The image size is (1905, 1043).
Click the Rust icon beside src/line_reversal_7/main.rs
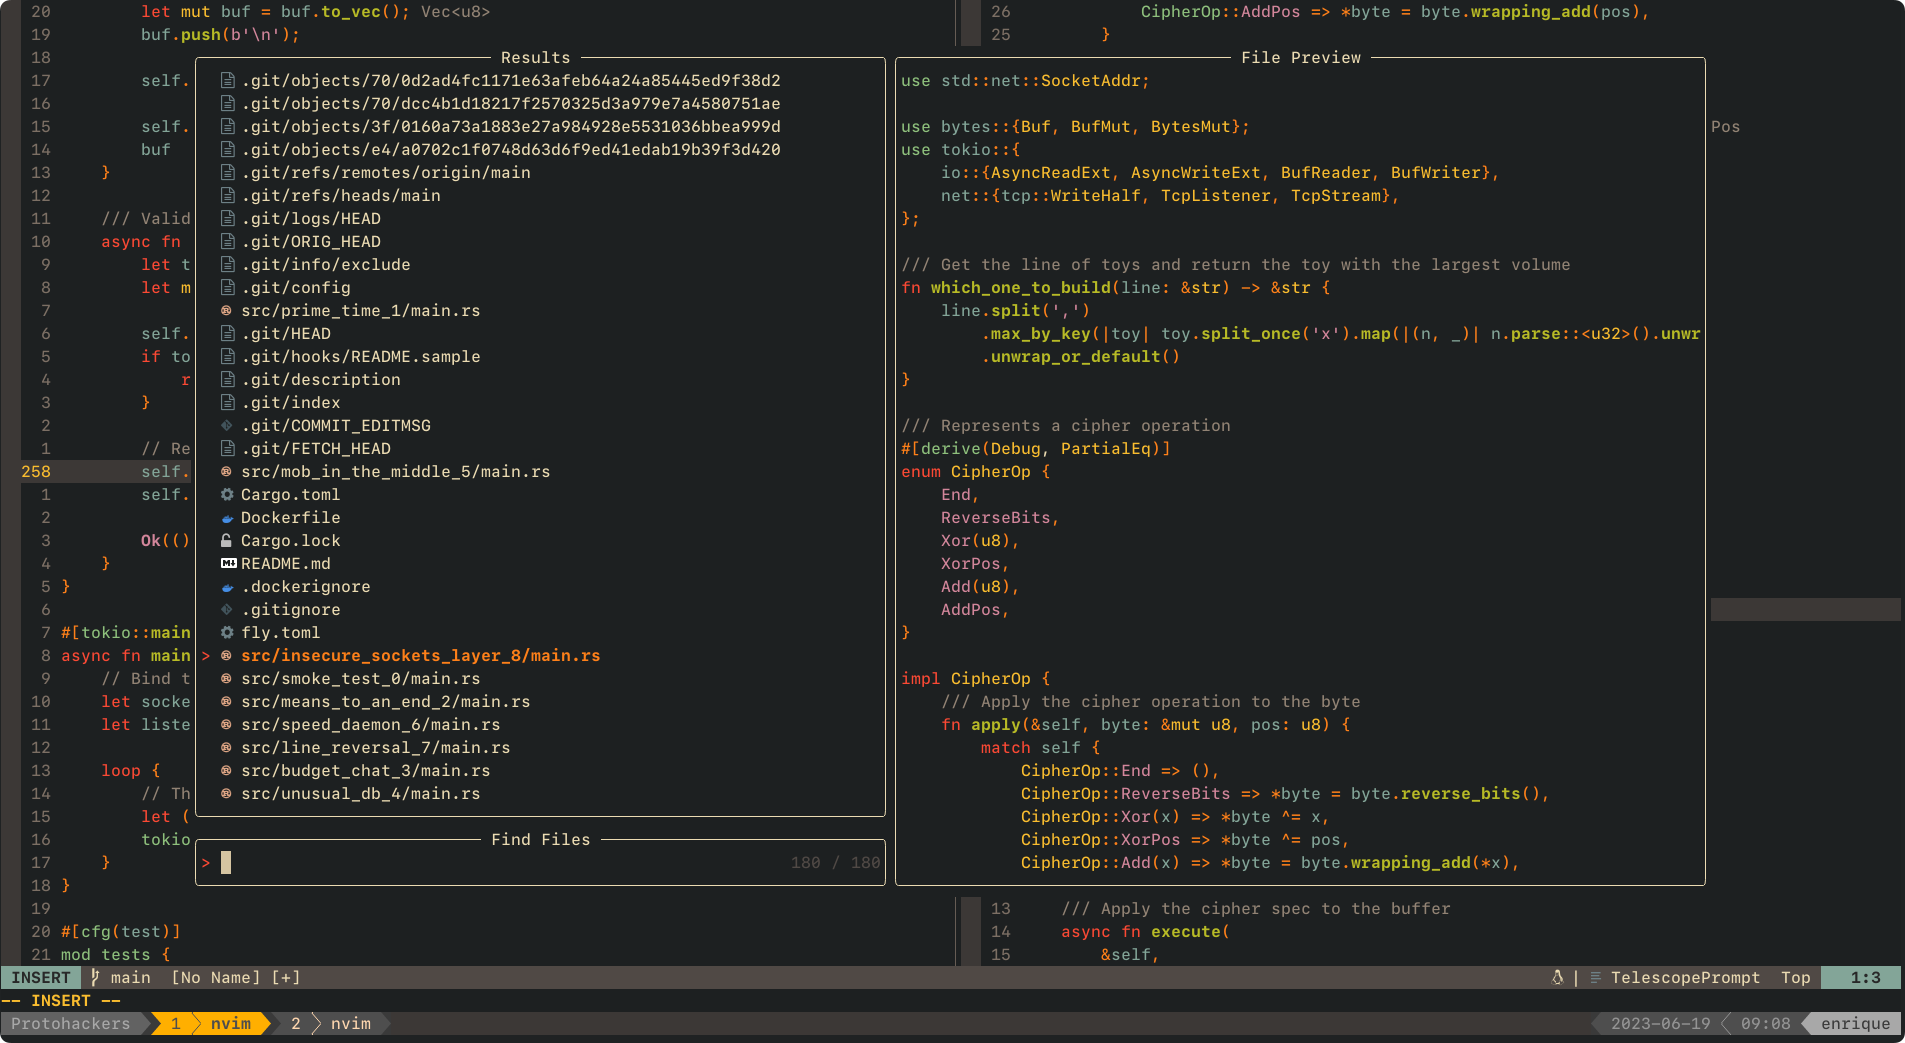tap(227, 747)
